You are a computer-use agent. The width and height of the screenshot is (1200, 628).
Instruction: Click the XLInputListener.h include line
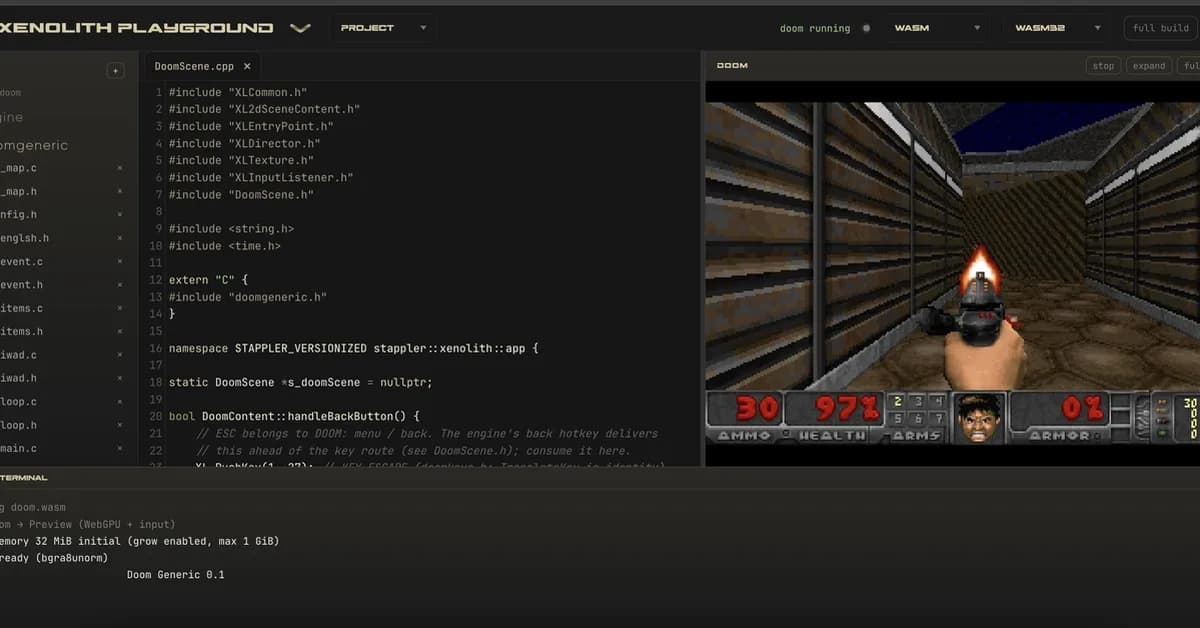(261, 178)
